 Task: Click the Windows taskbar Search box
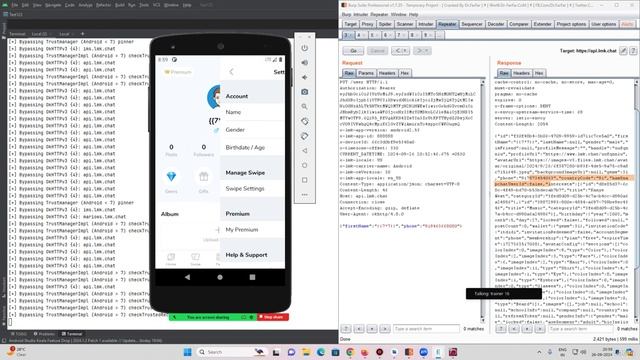(231, 352)
